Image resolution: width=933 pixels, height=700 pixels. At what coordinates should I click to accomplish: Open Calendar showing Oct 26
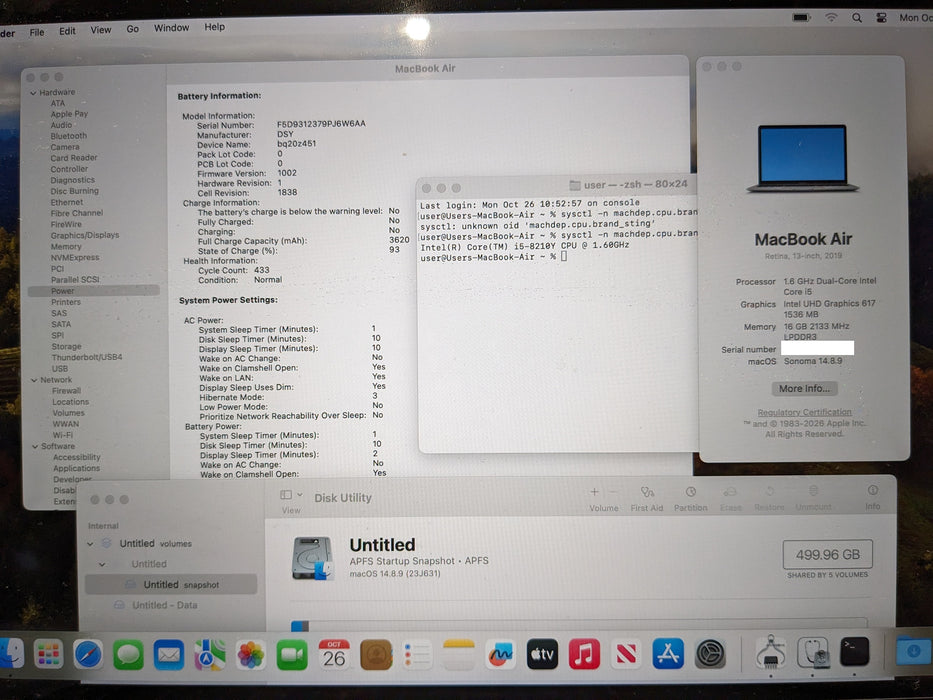(x=334, y=655)
